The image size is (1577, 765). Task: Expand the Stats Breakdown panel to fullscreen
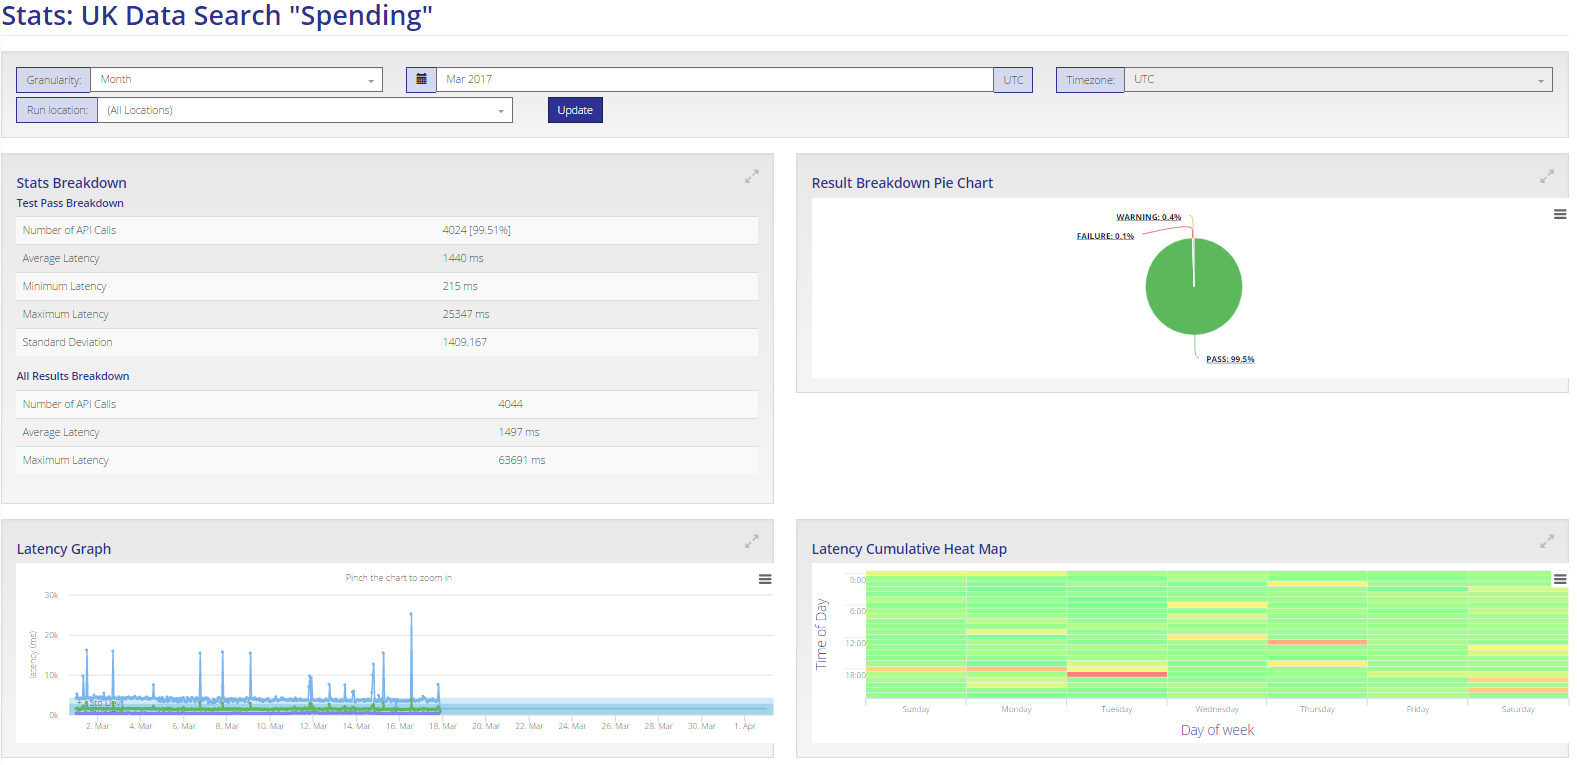click(751, 176)
